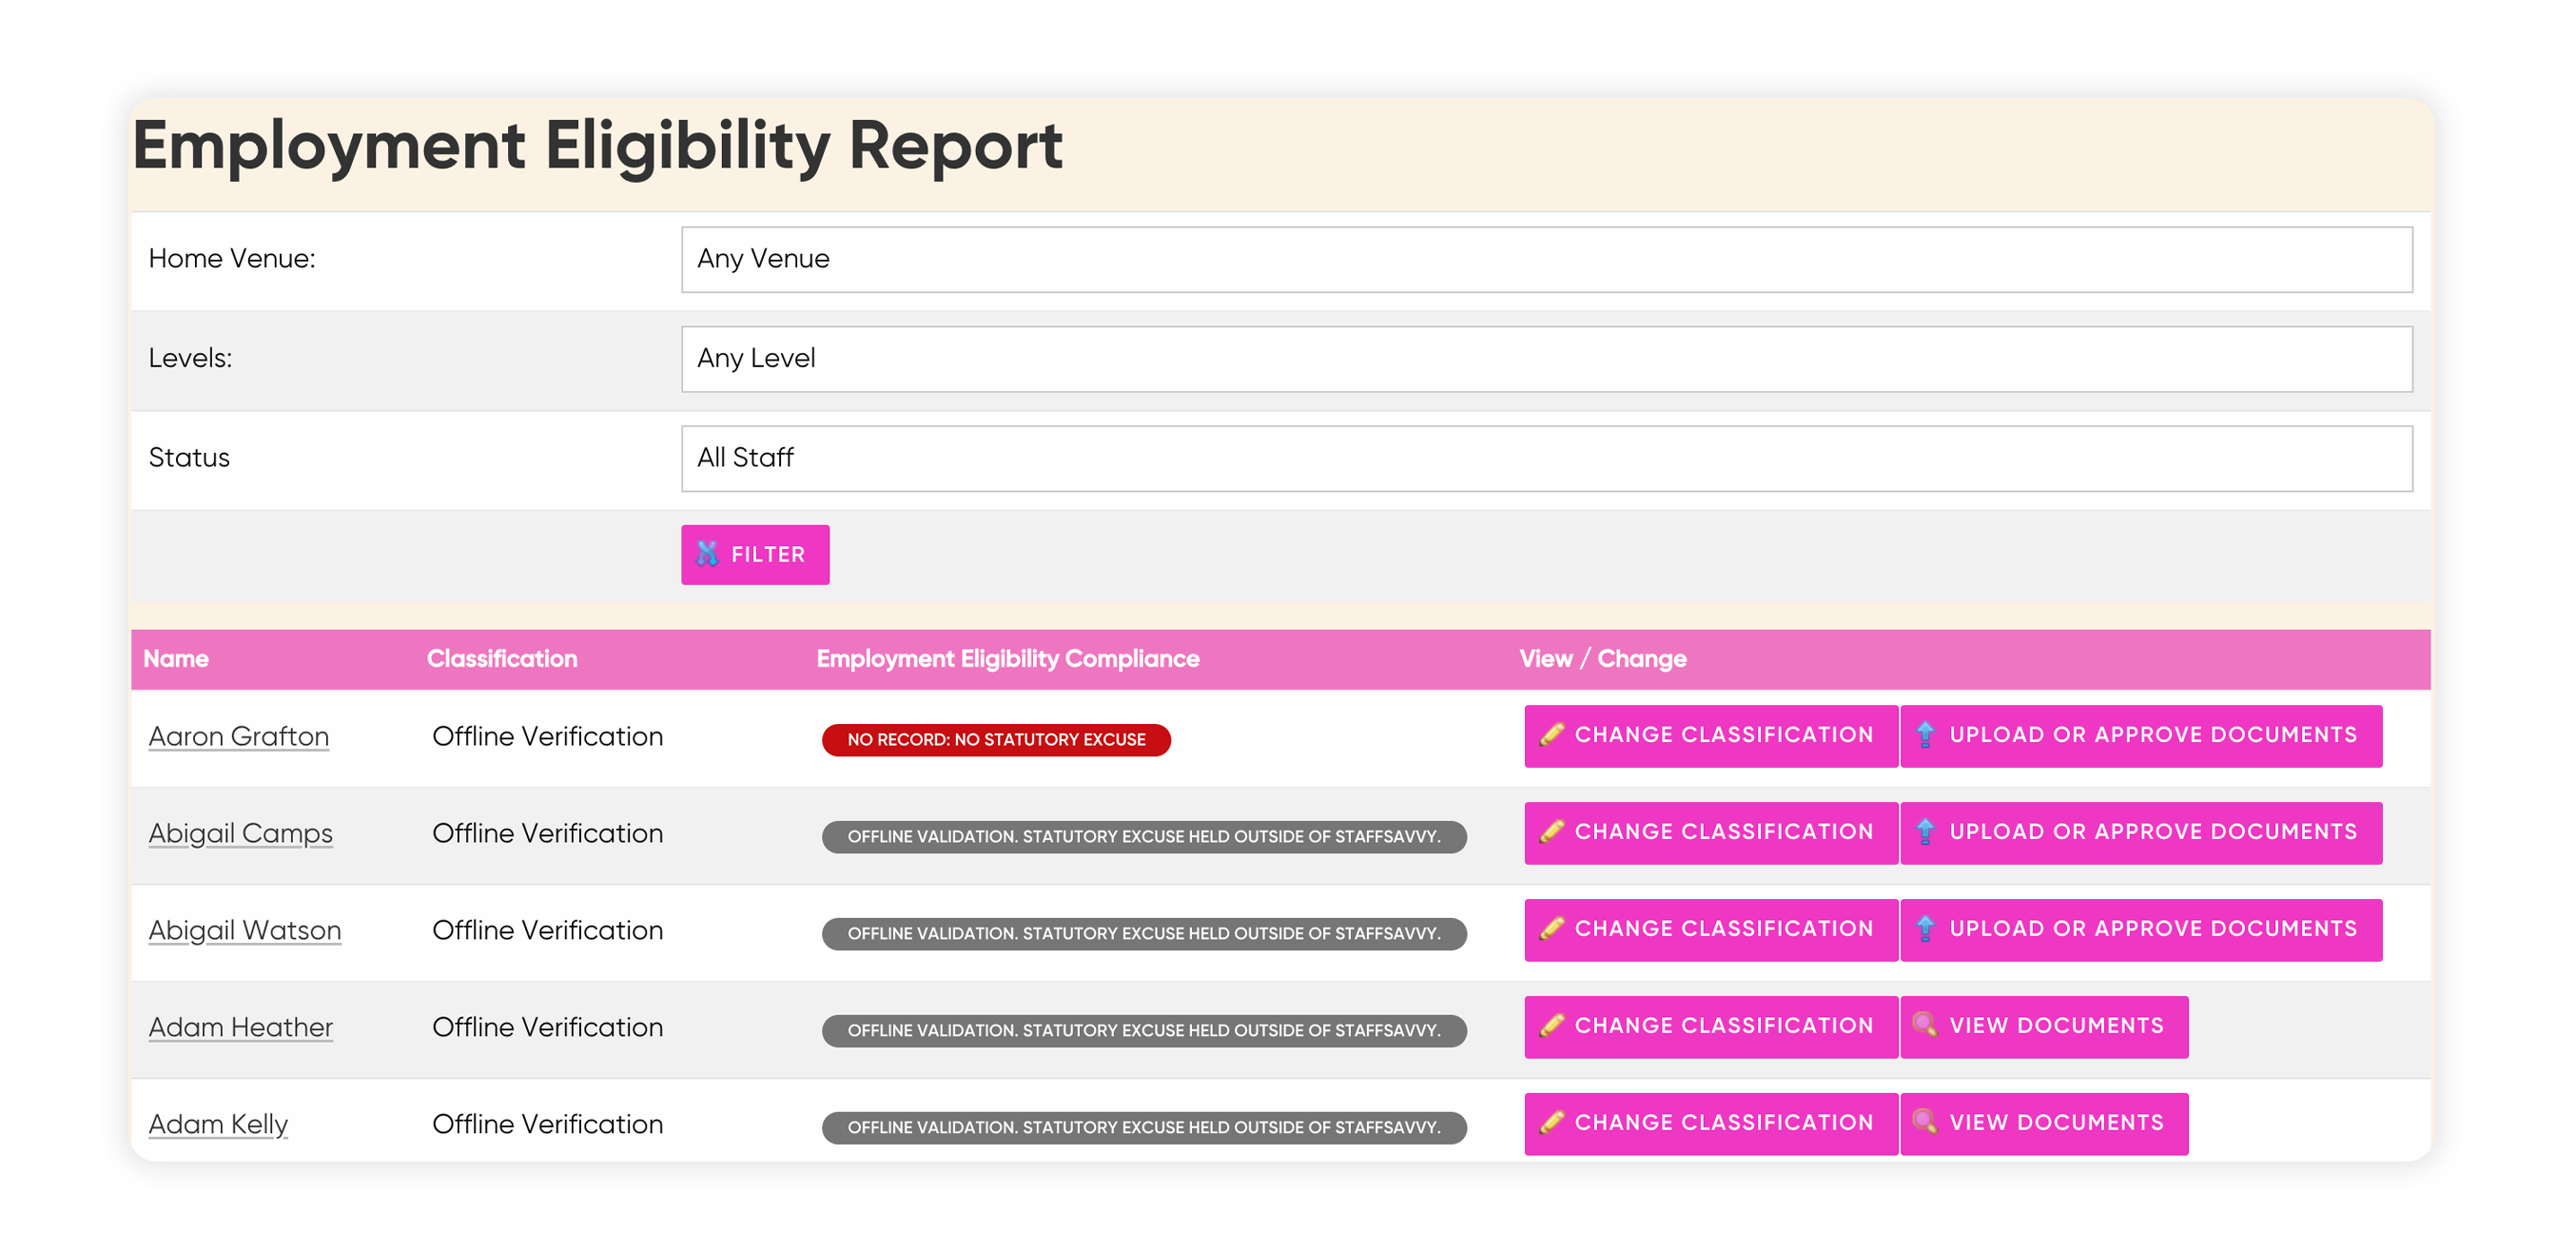Click upload arrow icon for Aaron Grafton

pos(1925,735)
